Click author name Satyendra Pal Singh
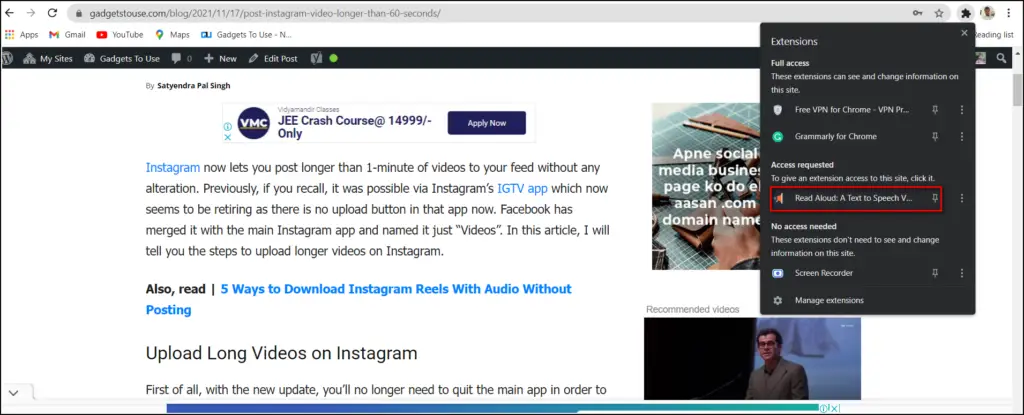This screenshot has height=415, width=1024. point(193,86)
